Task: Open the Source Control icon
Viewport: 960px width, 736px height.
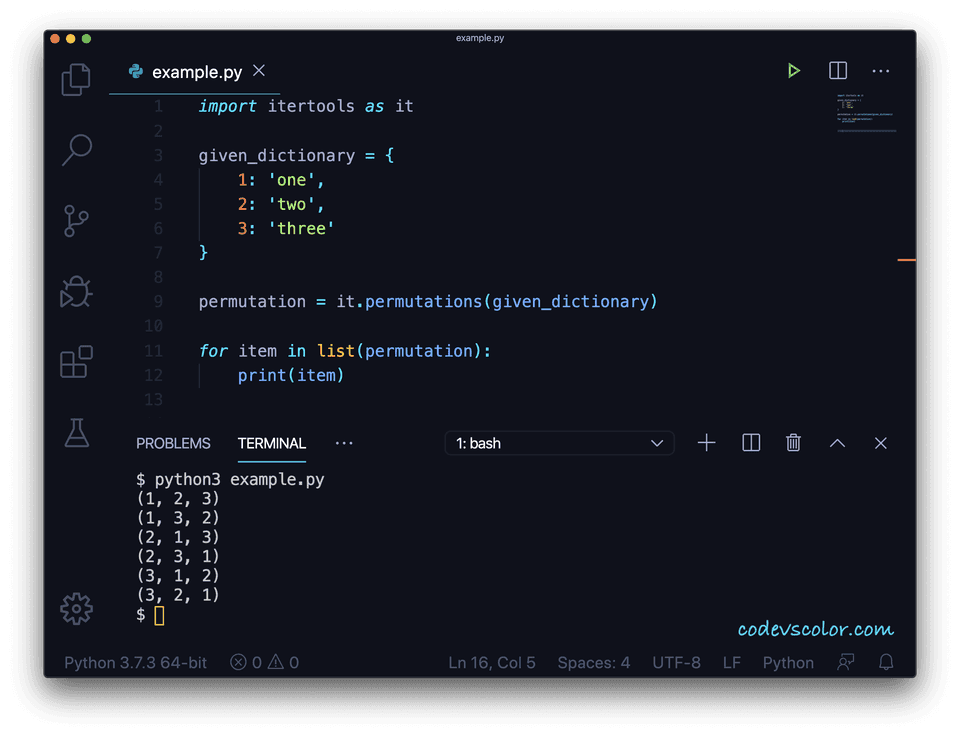Action: point(76,221)
